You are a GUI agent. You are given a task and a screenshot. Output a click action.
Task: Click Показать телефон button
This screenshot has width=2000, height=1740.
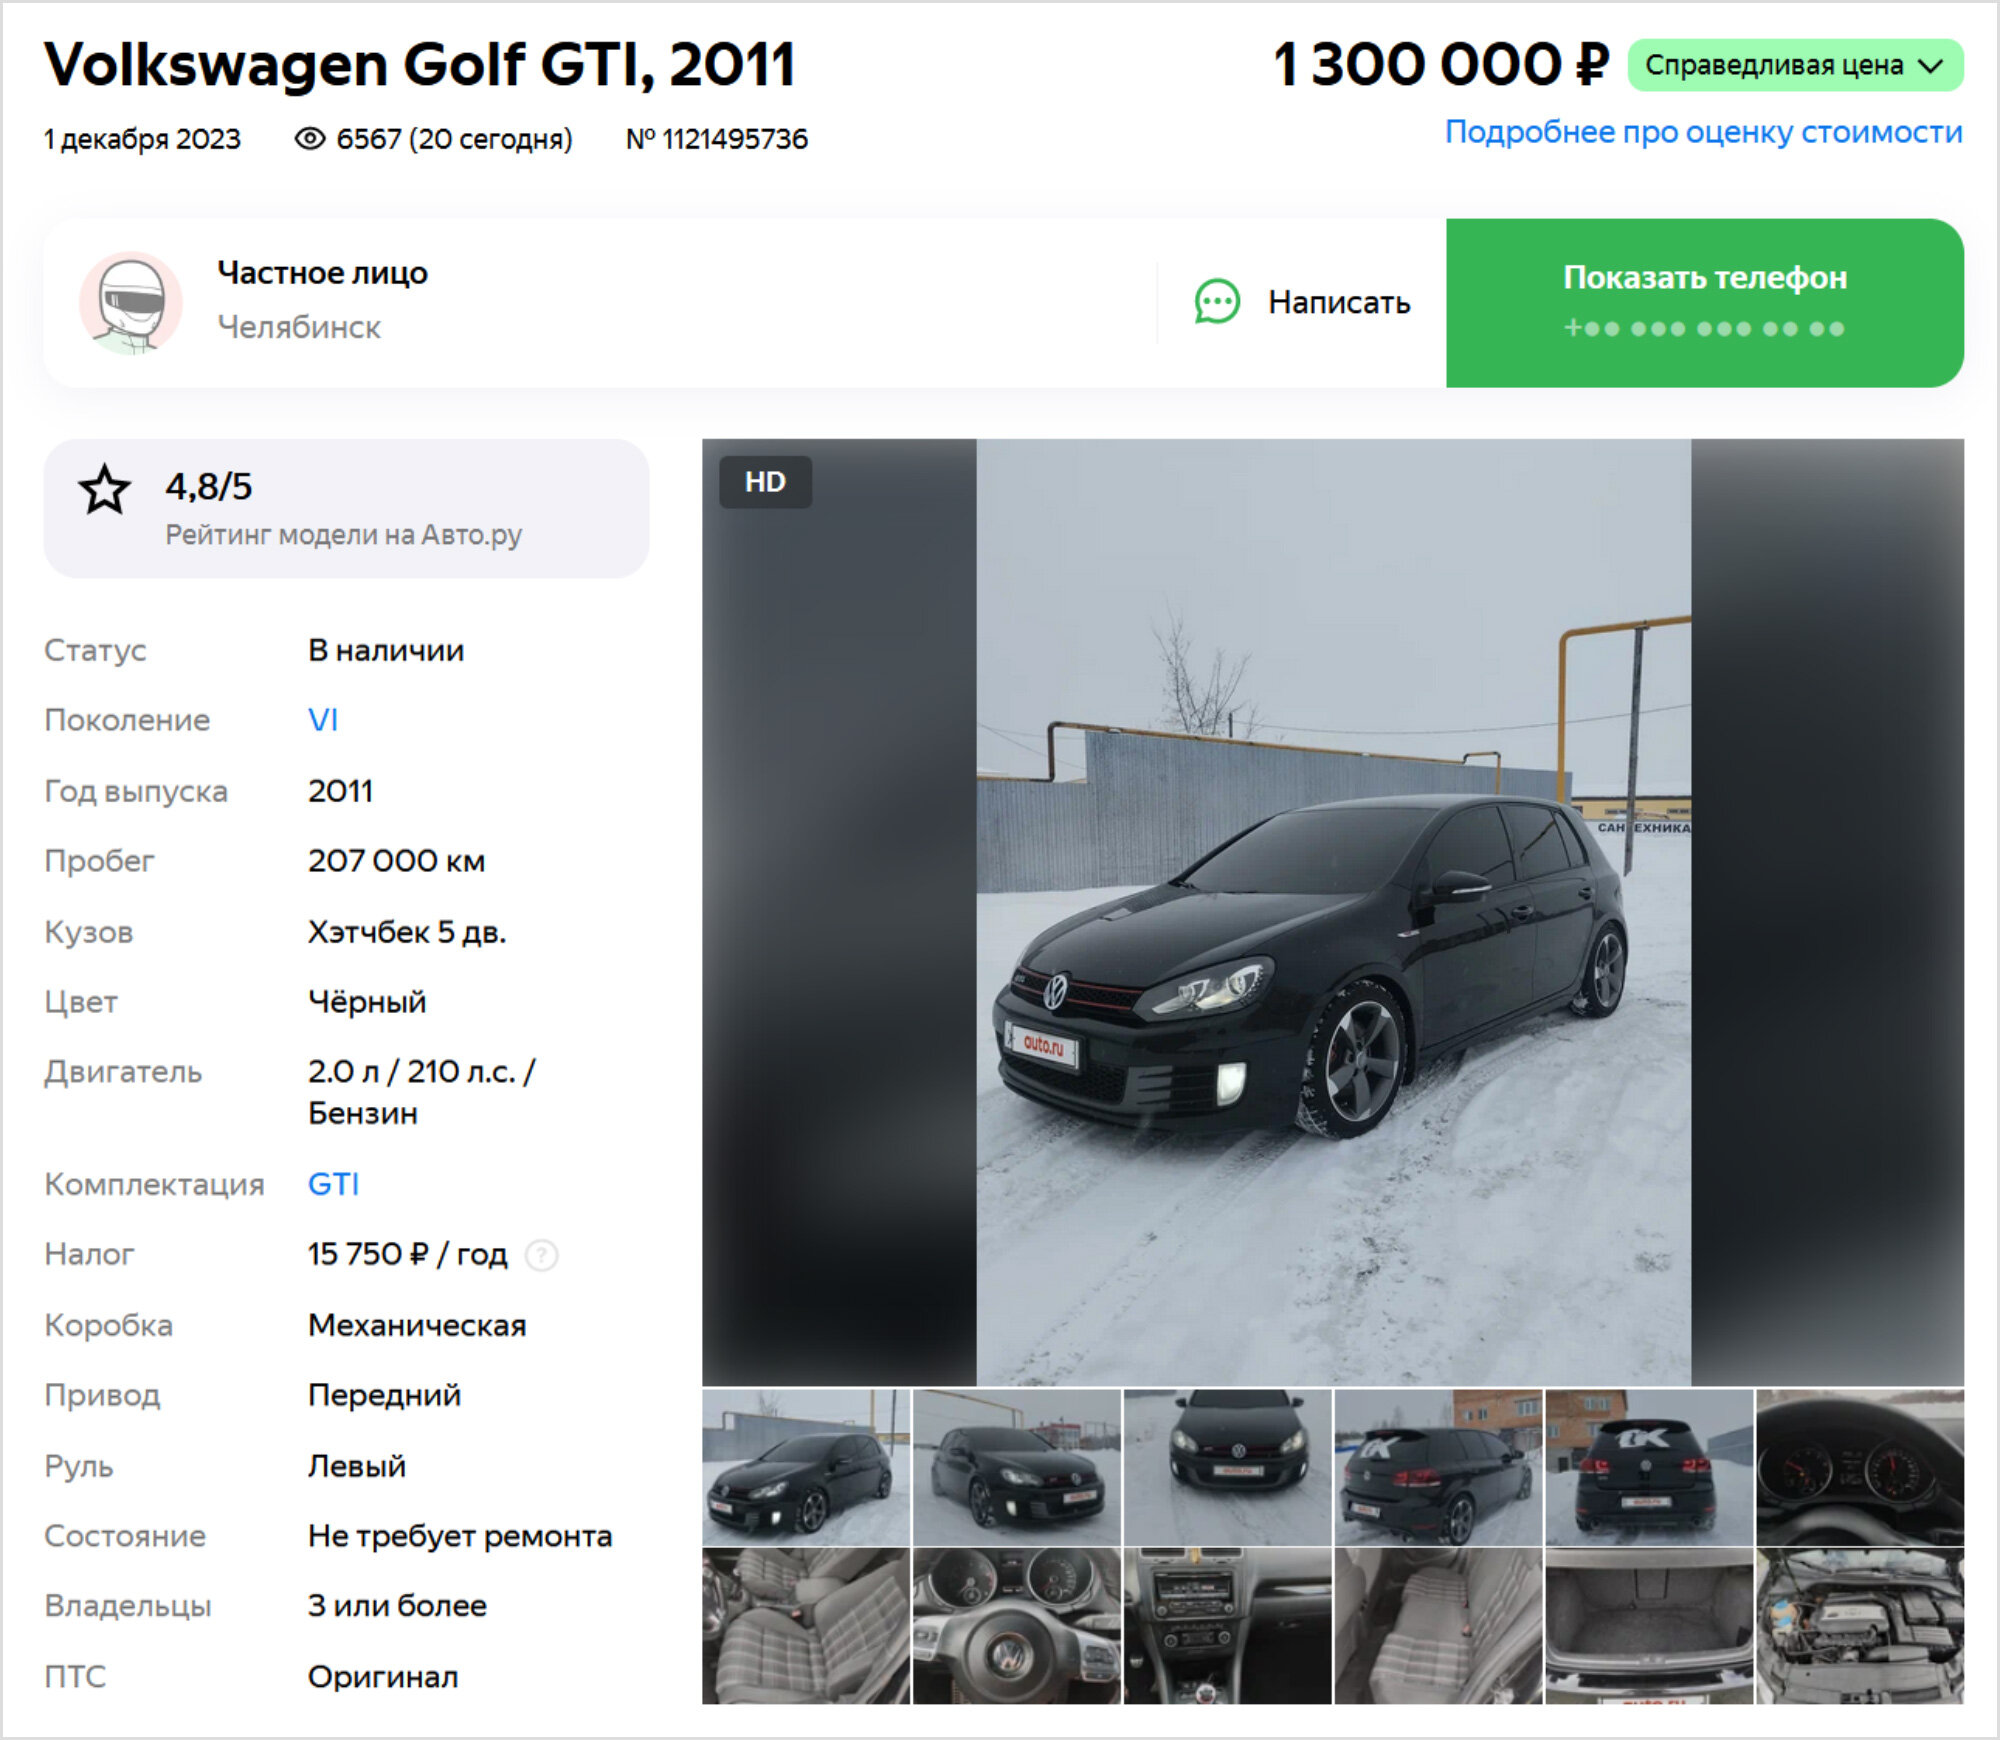(x=1705, y=303)
